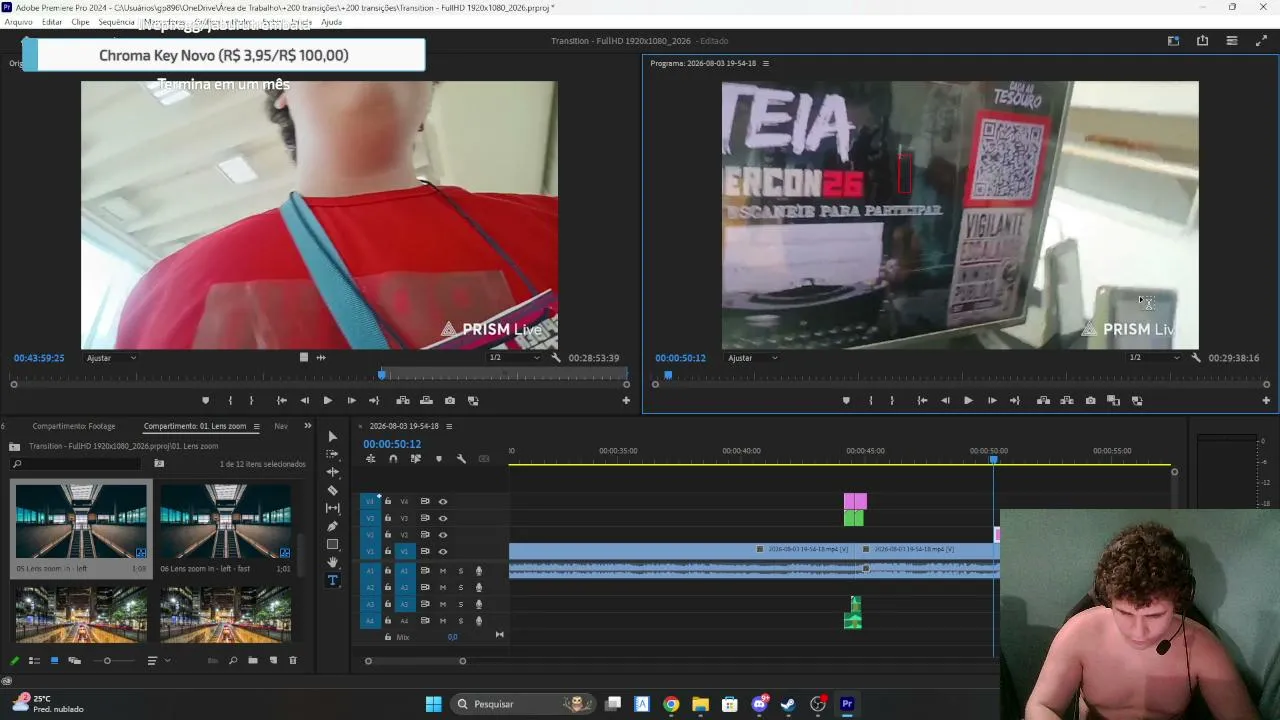Step forward one frame in Program monitor

[x=992, y=401]
